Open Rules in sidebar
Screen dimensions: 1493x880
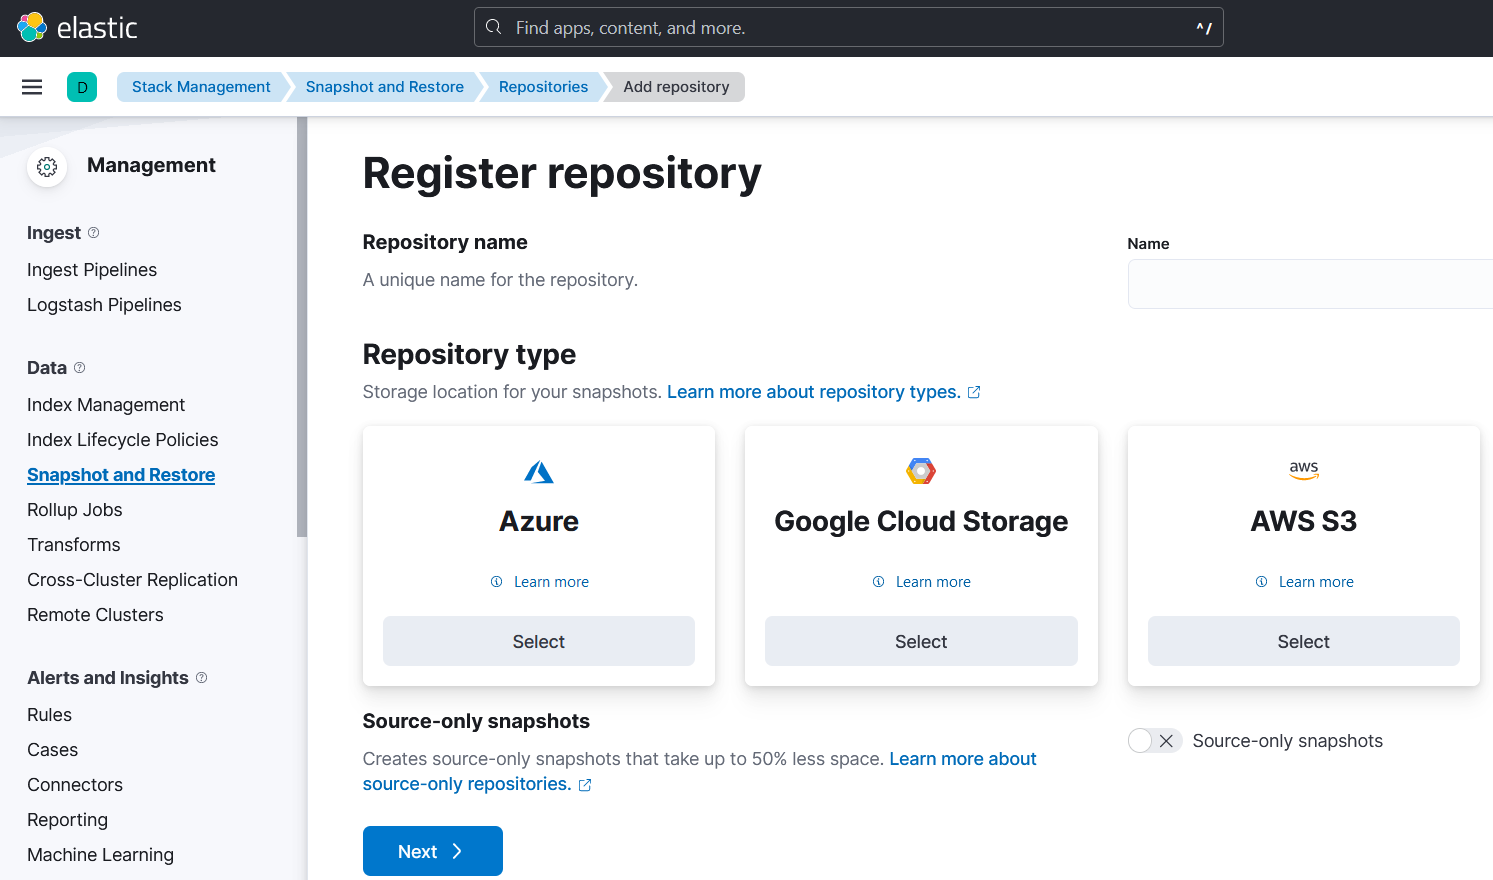click(50, 715)
